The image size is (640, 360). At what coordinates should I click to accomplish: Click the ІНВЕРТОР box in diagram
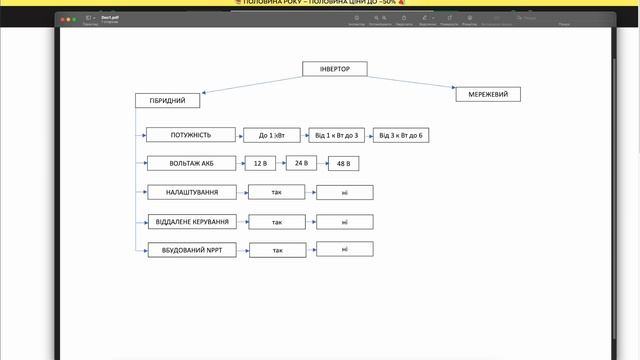point(335,69)
